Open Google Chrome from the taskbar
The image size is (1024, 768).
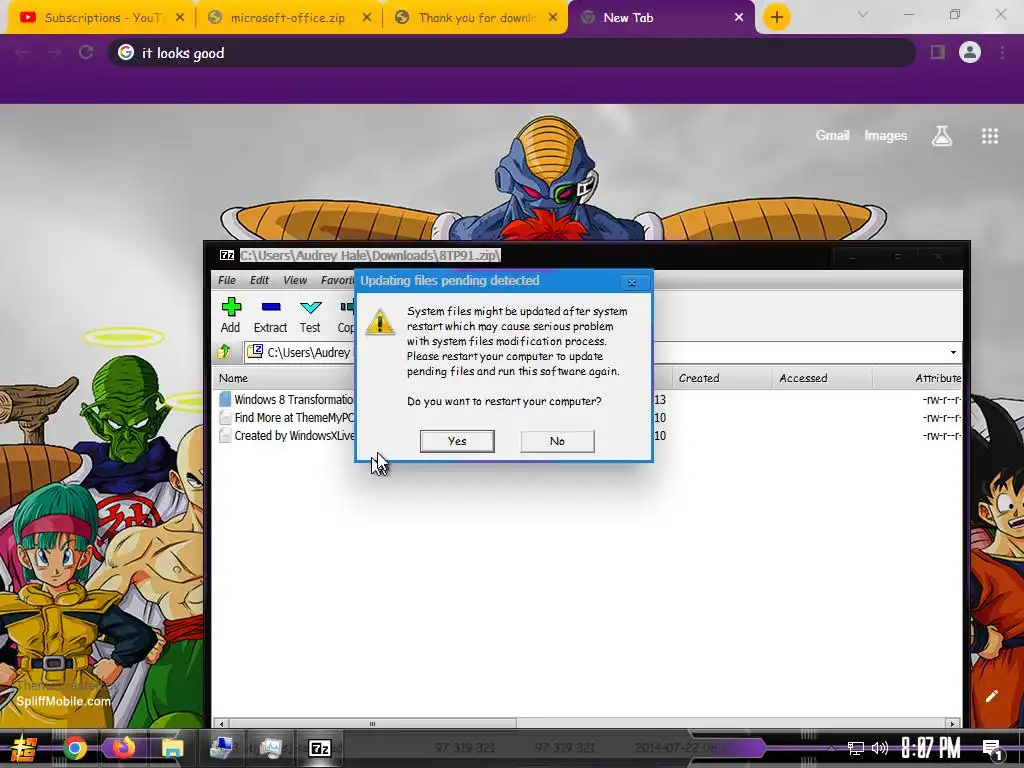coord(75,748)
